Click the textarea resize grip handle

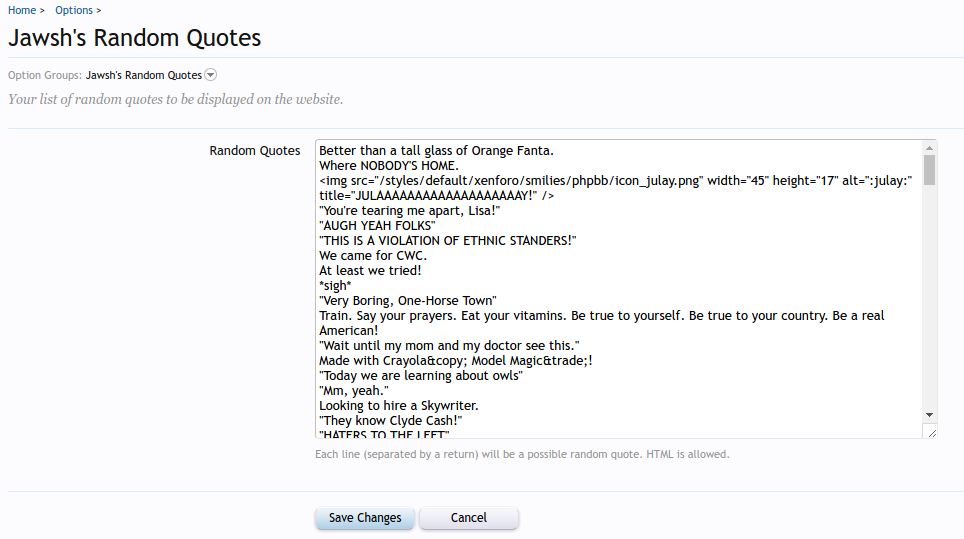click(931, 432)
